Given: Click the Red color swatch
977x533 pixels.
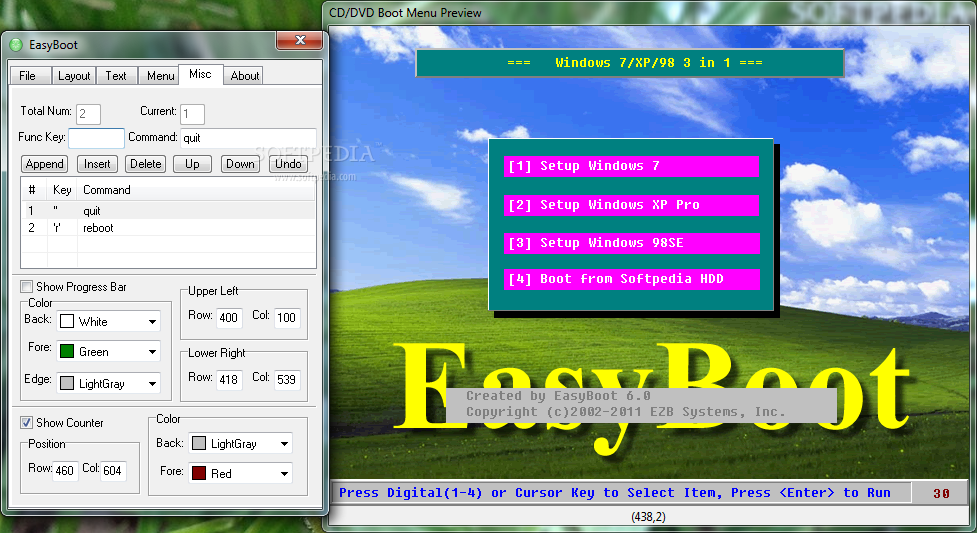Looking at the screenshot, I should click(x=199, y=473).
